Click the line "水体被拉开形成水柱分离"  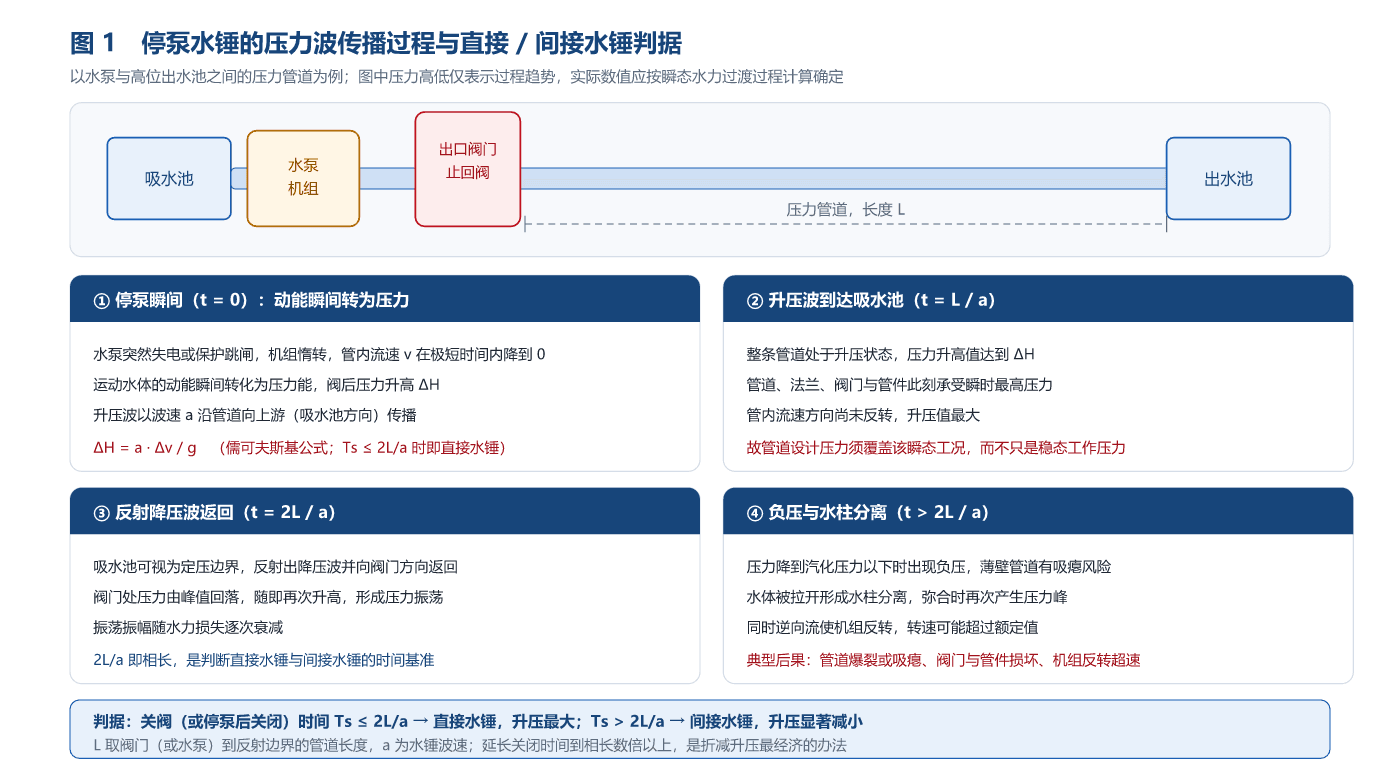907,597
